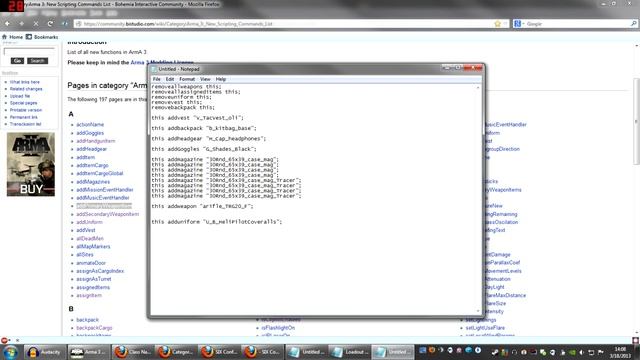Image resolution: width=640 pixels, height=360 pixels.
Task: Open the isFlashlightOn command link
Action: (x=278, y=328)
